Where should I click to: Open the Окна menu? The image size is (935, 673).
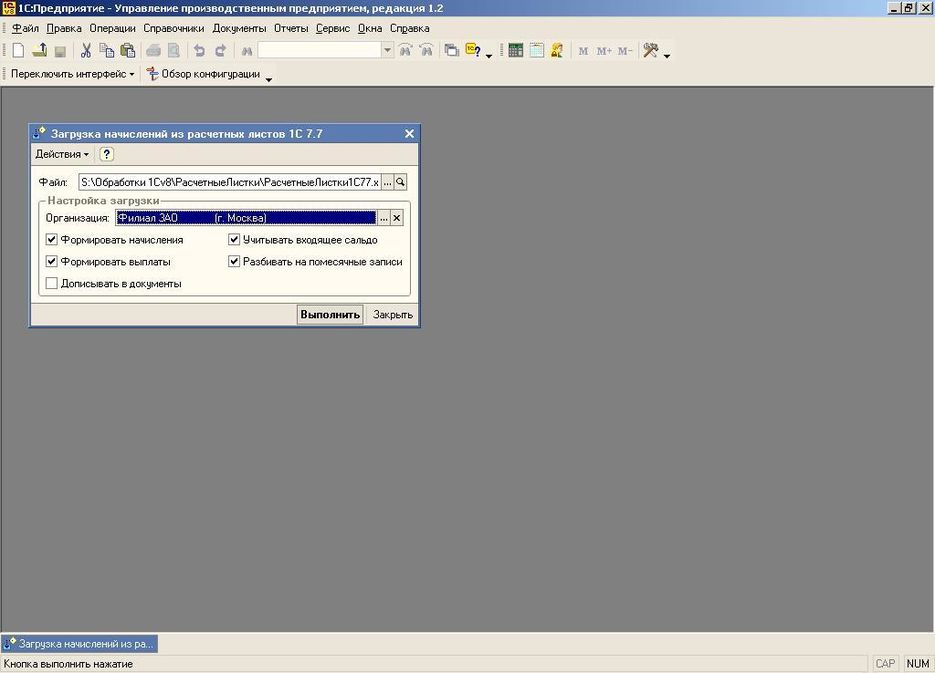point(370,29)
